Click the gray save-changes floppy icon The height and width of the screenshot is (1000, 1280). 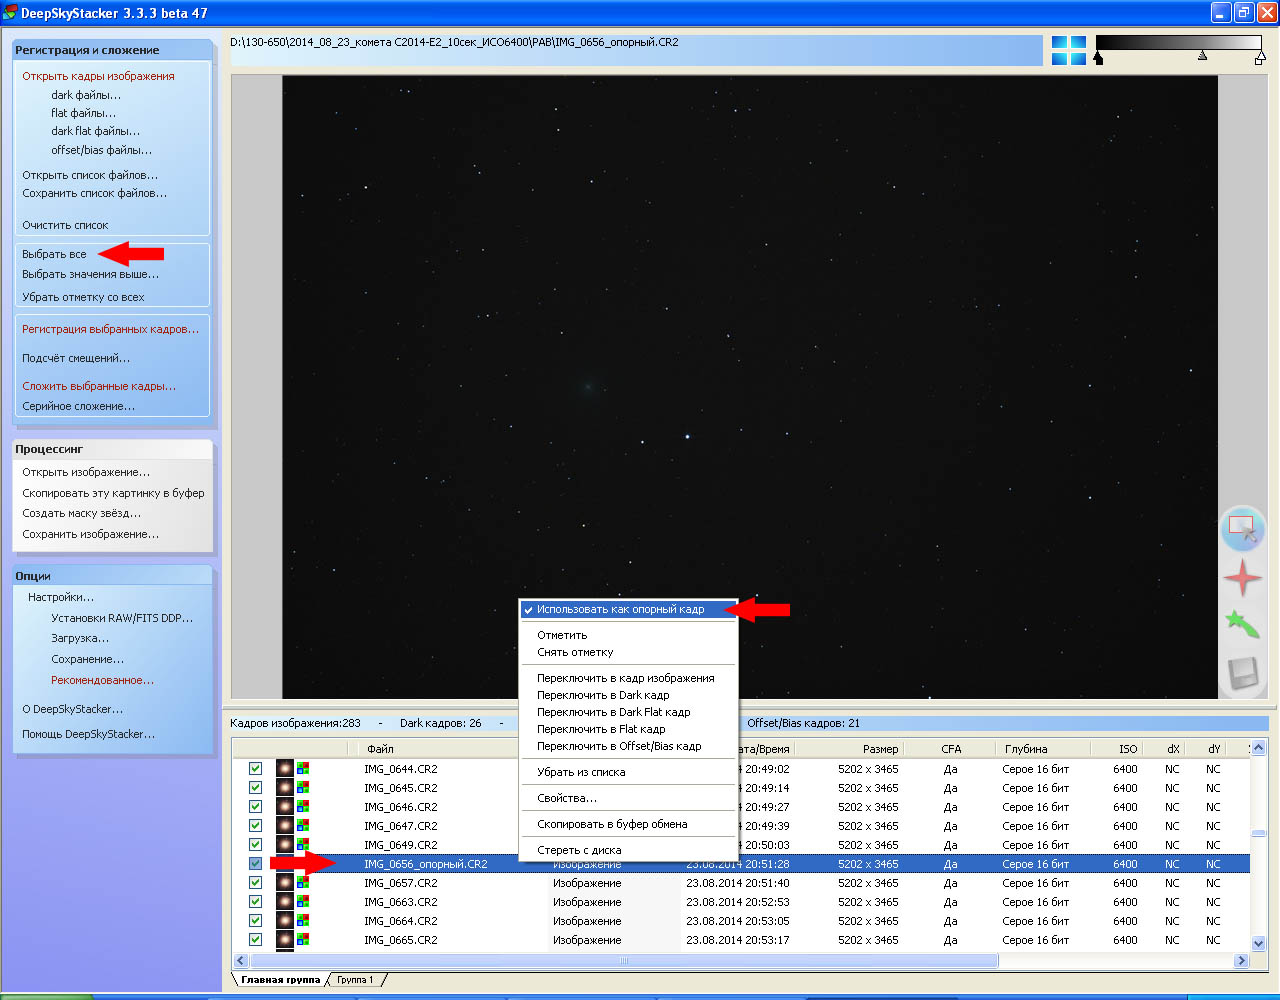(x=1242, y=673)
